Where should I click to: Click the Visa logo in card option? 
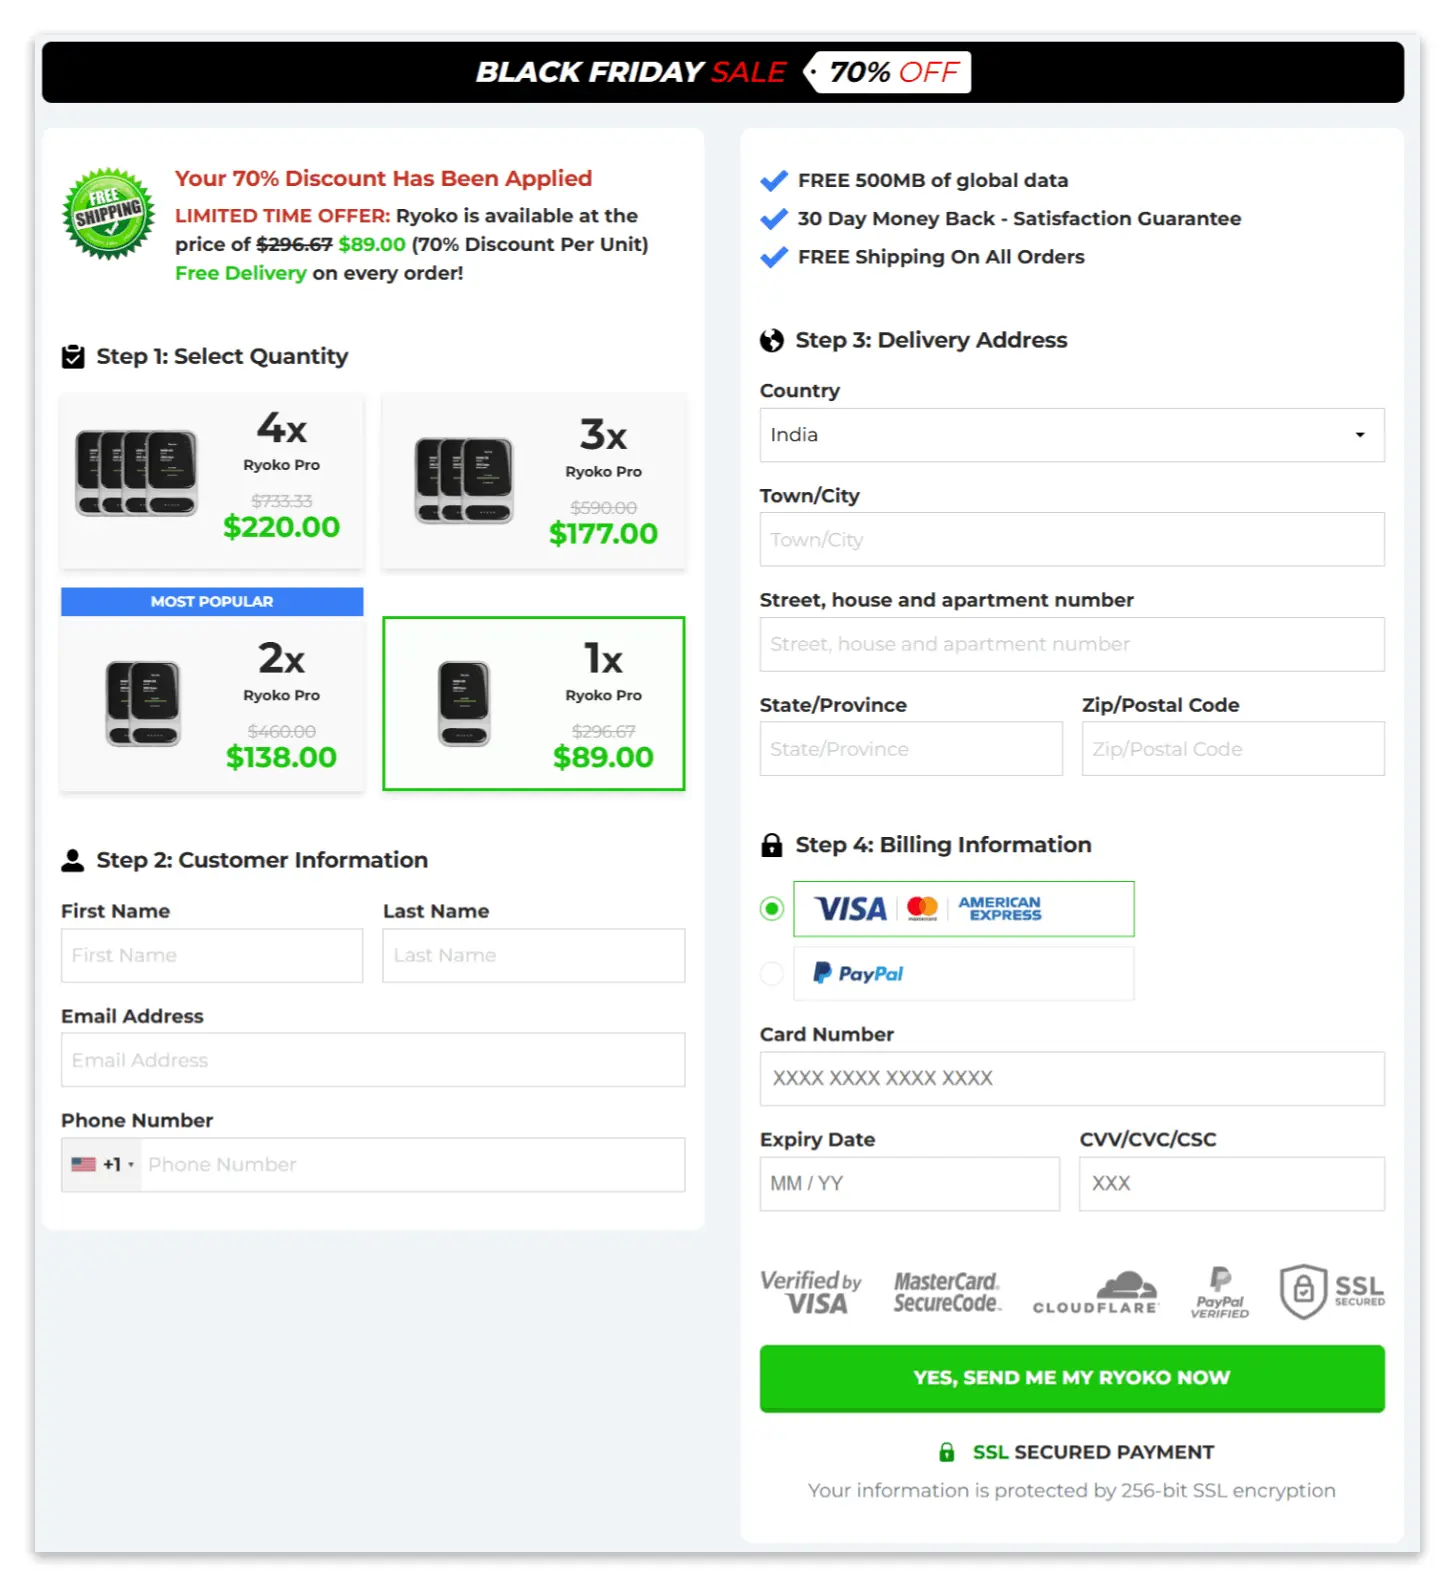click(x=851, y=909)
